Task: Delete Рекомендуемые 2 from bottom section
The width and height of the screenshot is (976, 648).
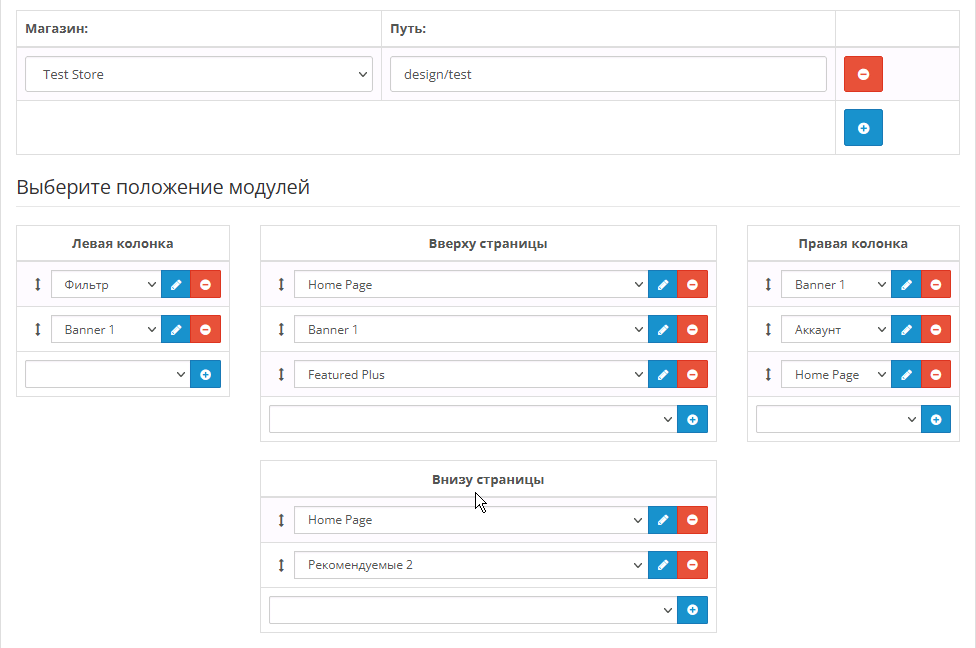Action: click(x=692, y=565)
